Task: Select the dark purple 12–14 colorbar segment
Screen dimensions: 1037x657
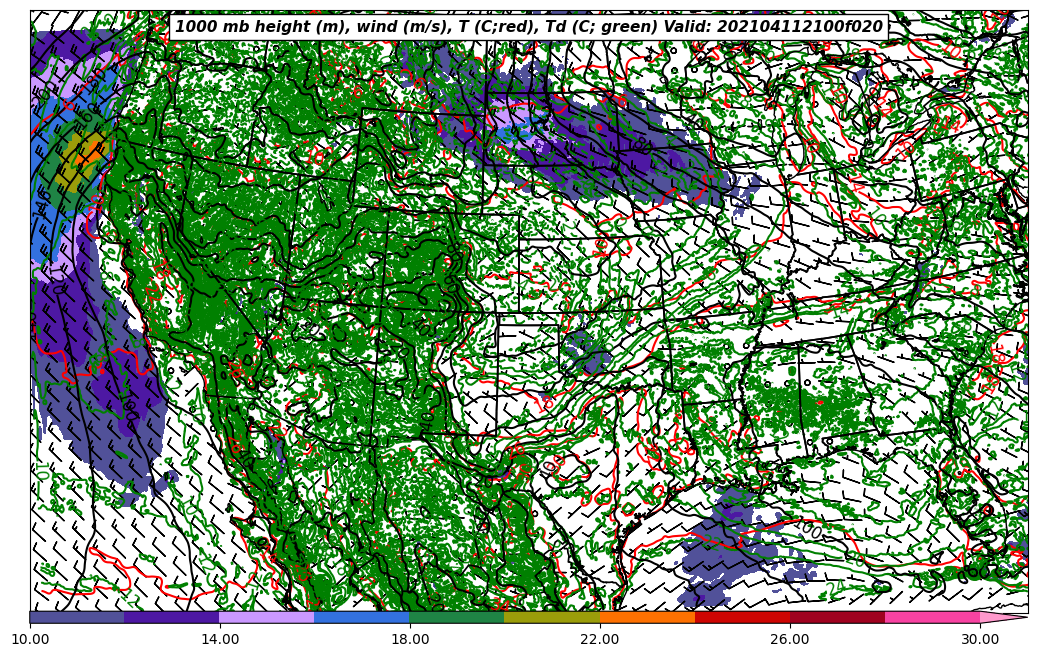Action: click(x=172, y=617)
